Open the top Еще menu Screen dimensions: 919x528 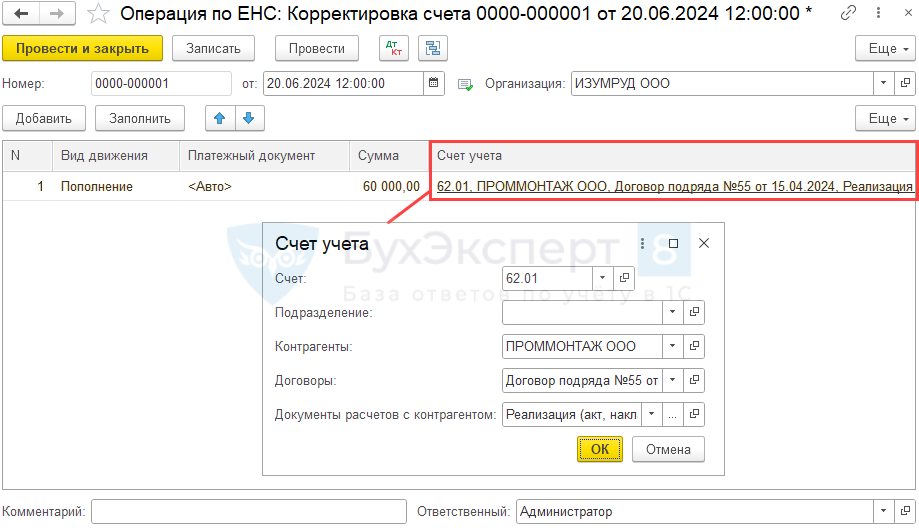886,49
